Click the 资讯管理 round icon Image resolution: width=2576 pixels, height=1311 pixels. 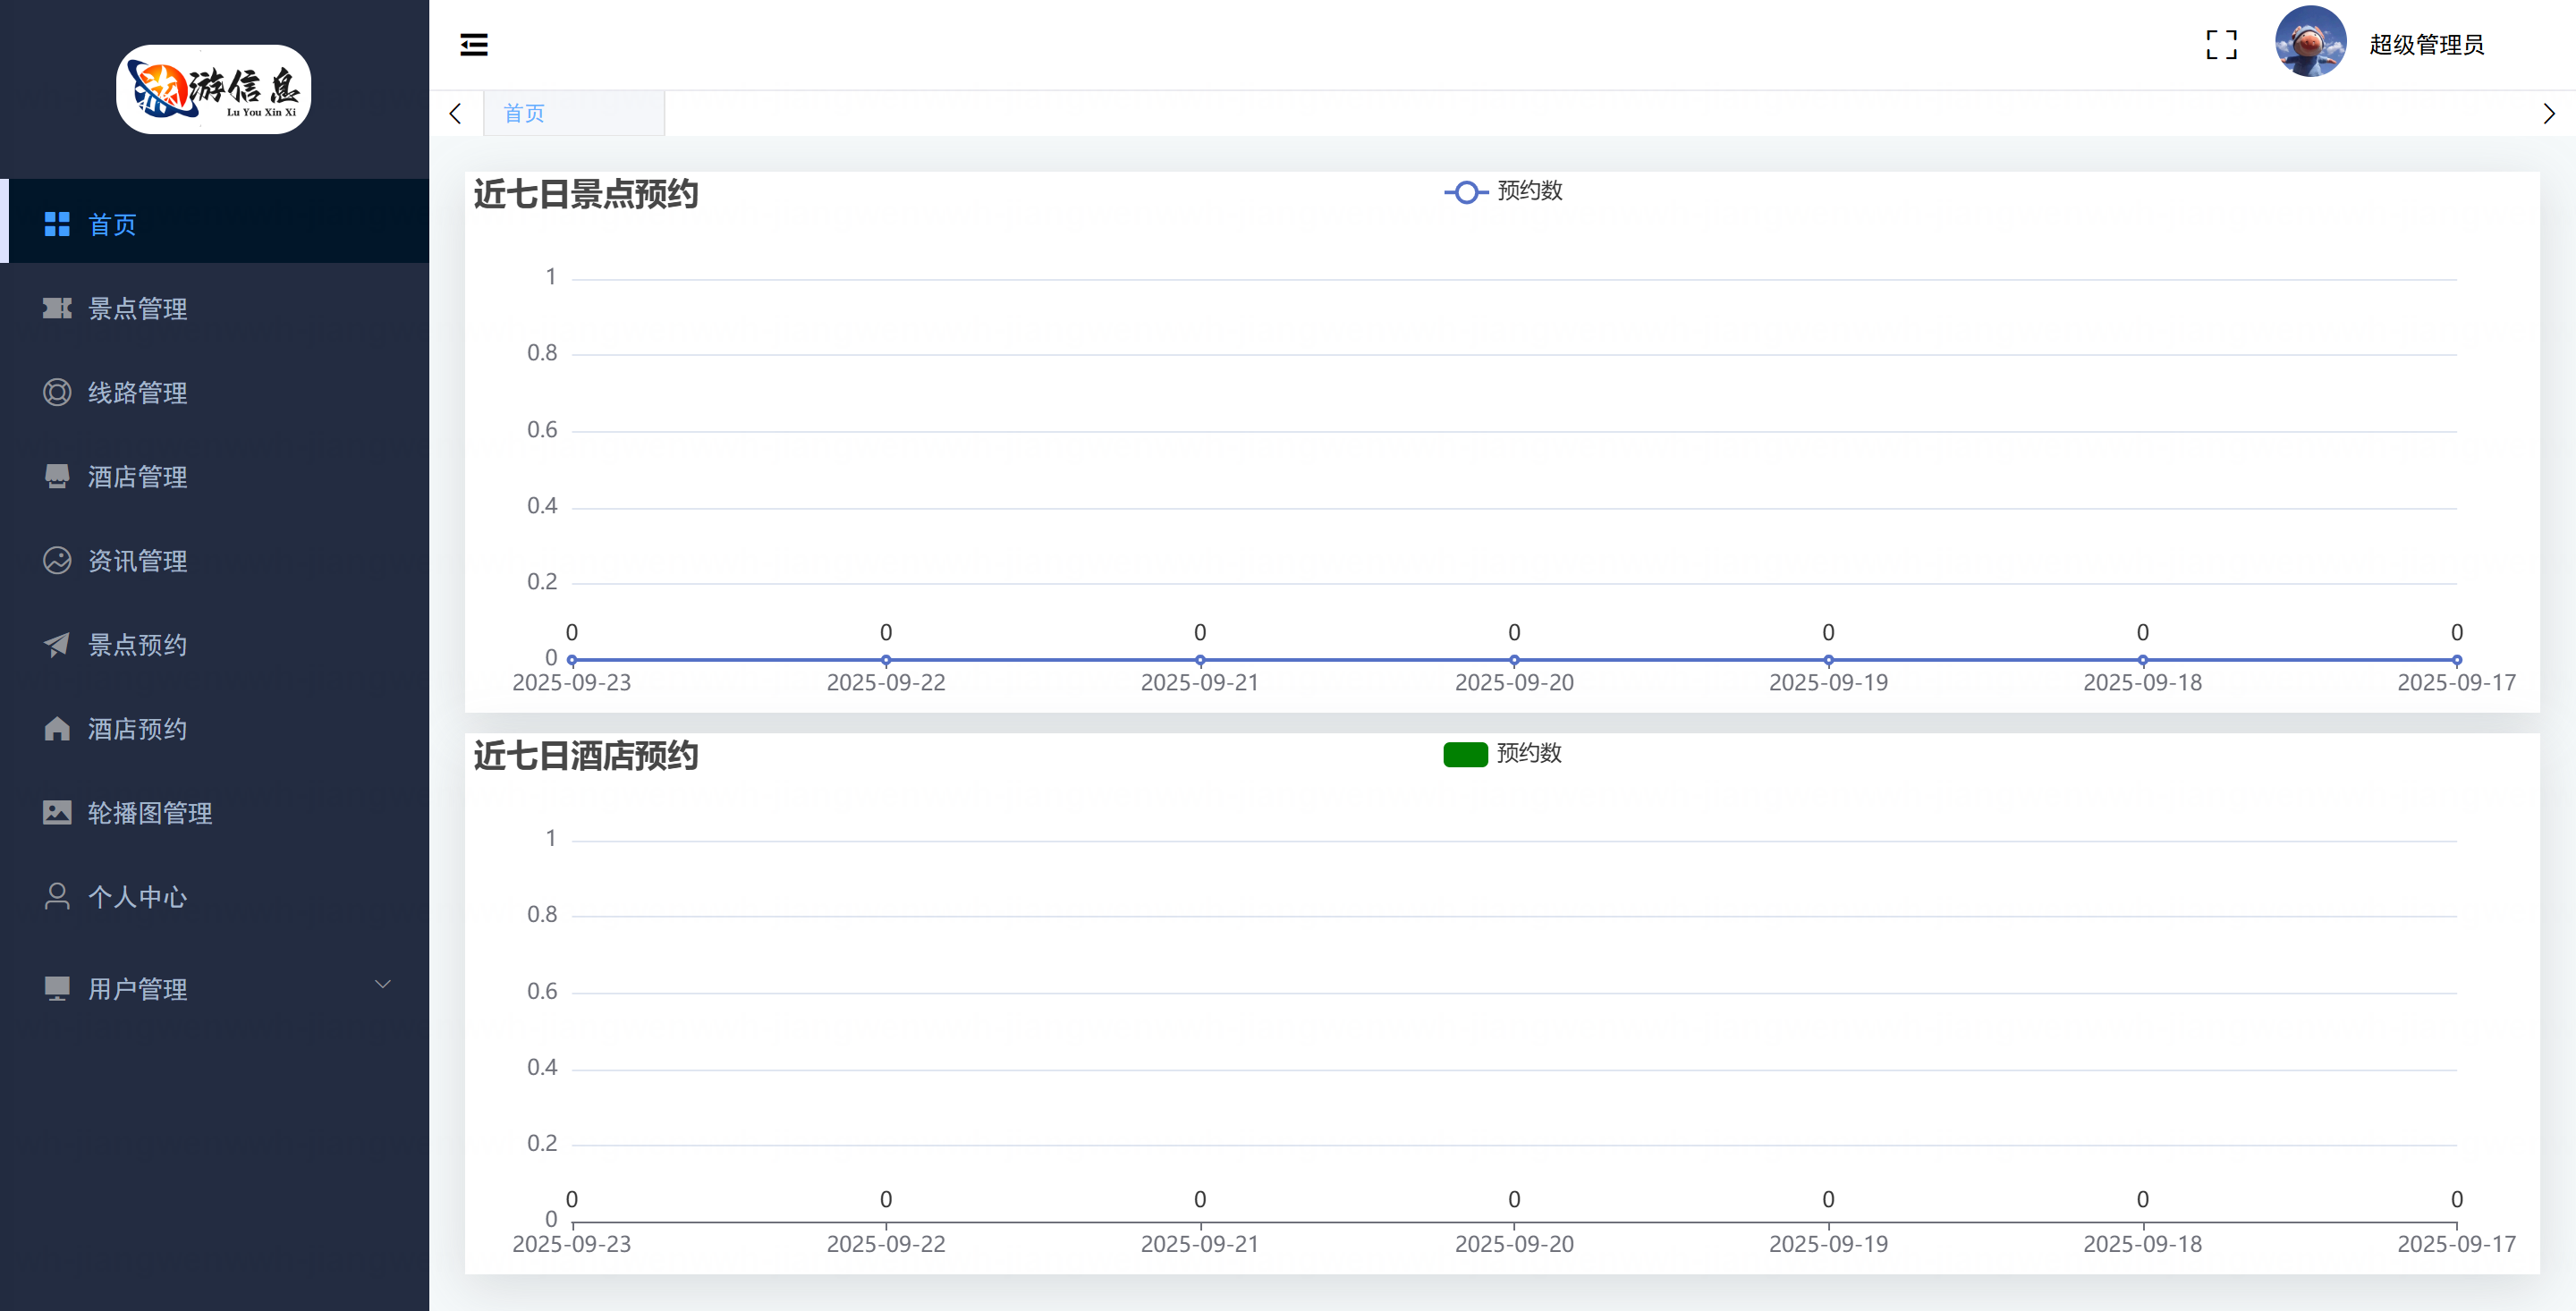click(x=57, y=560)
